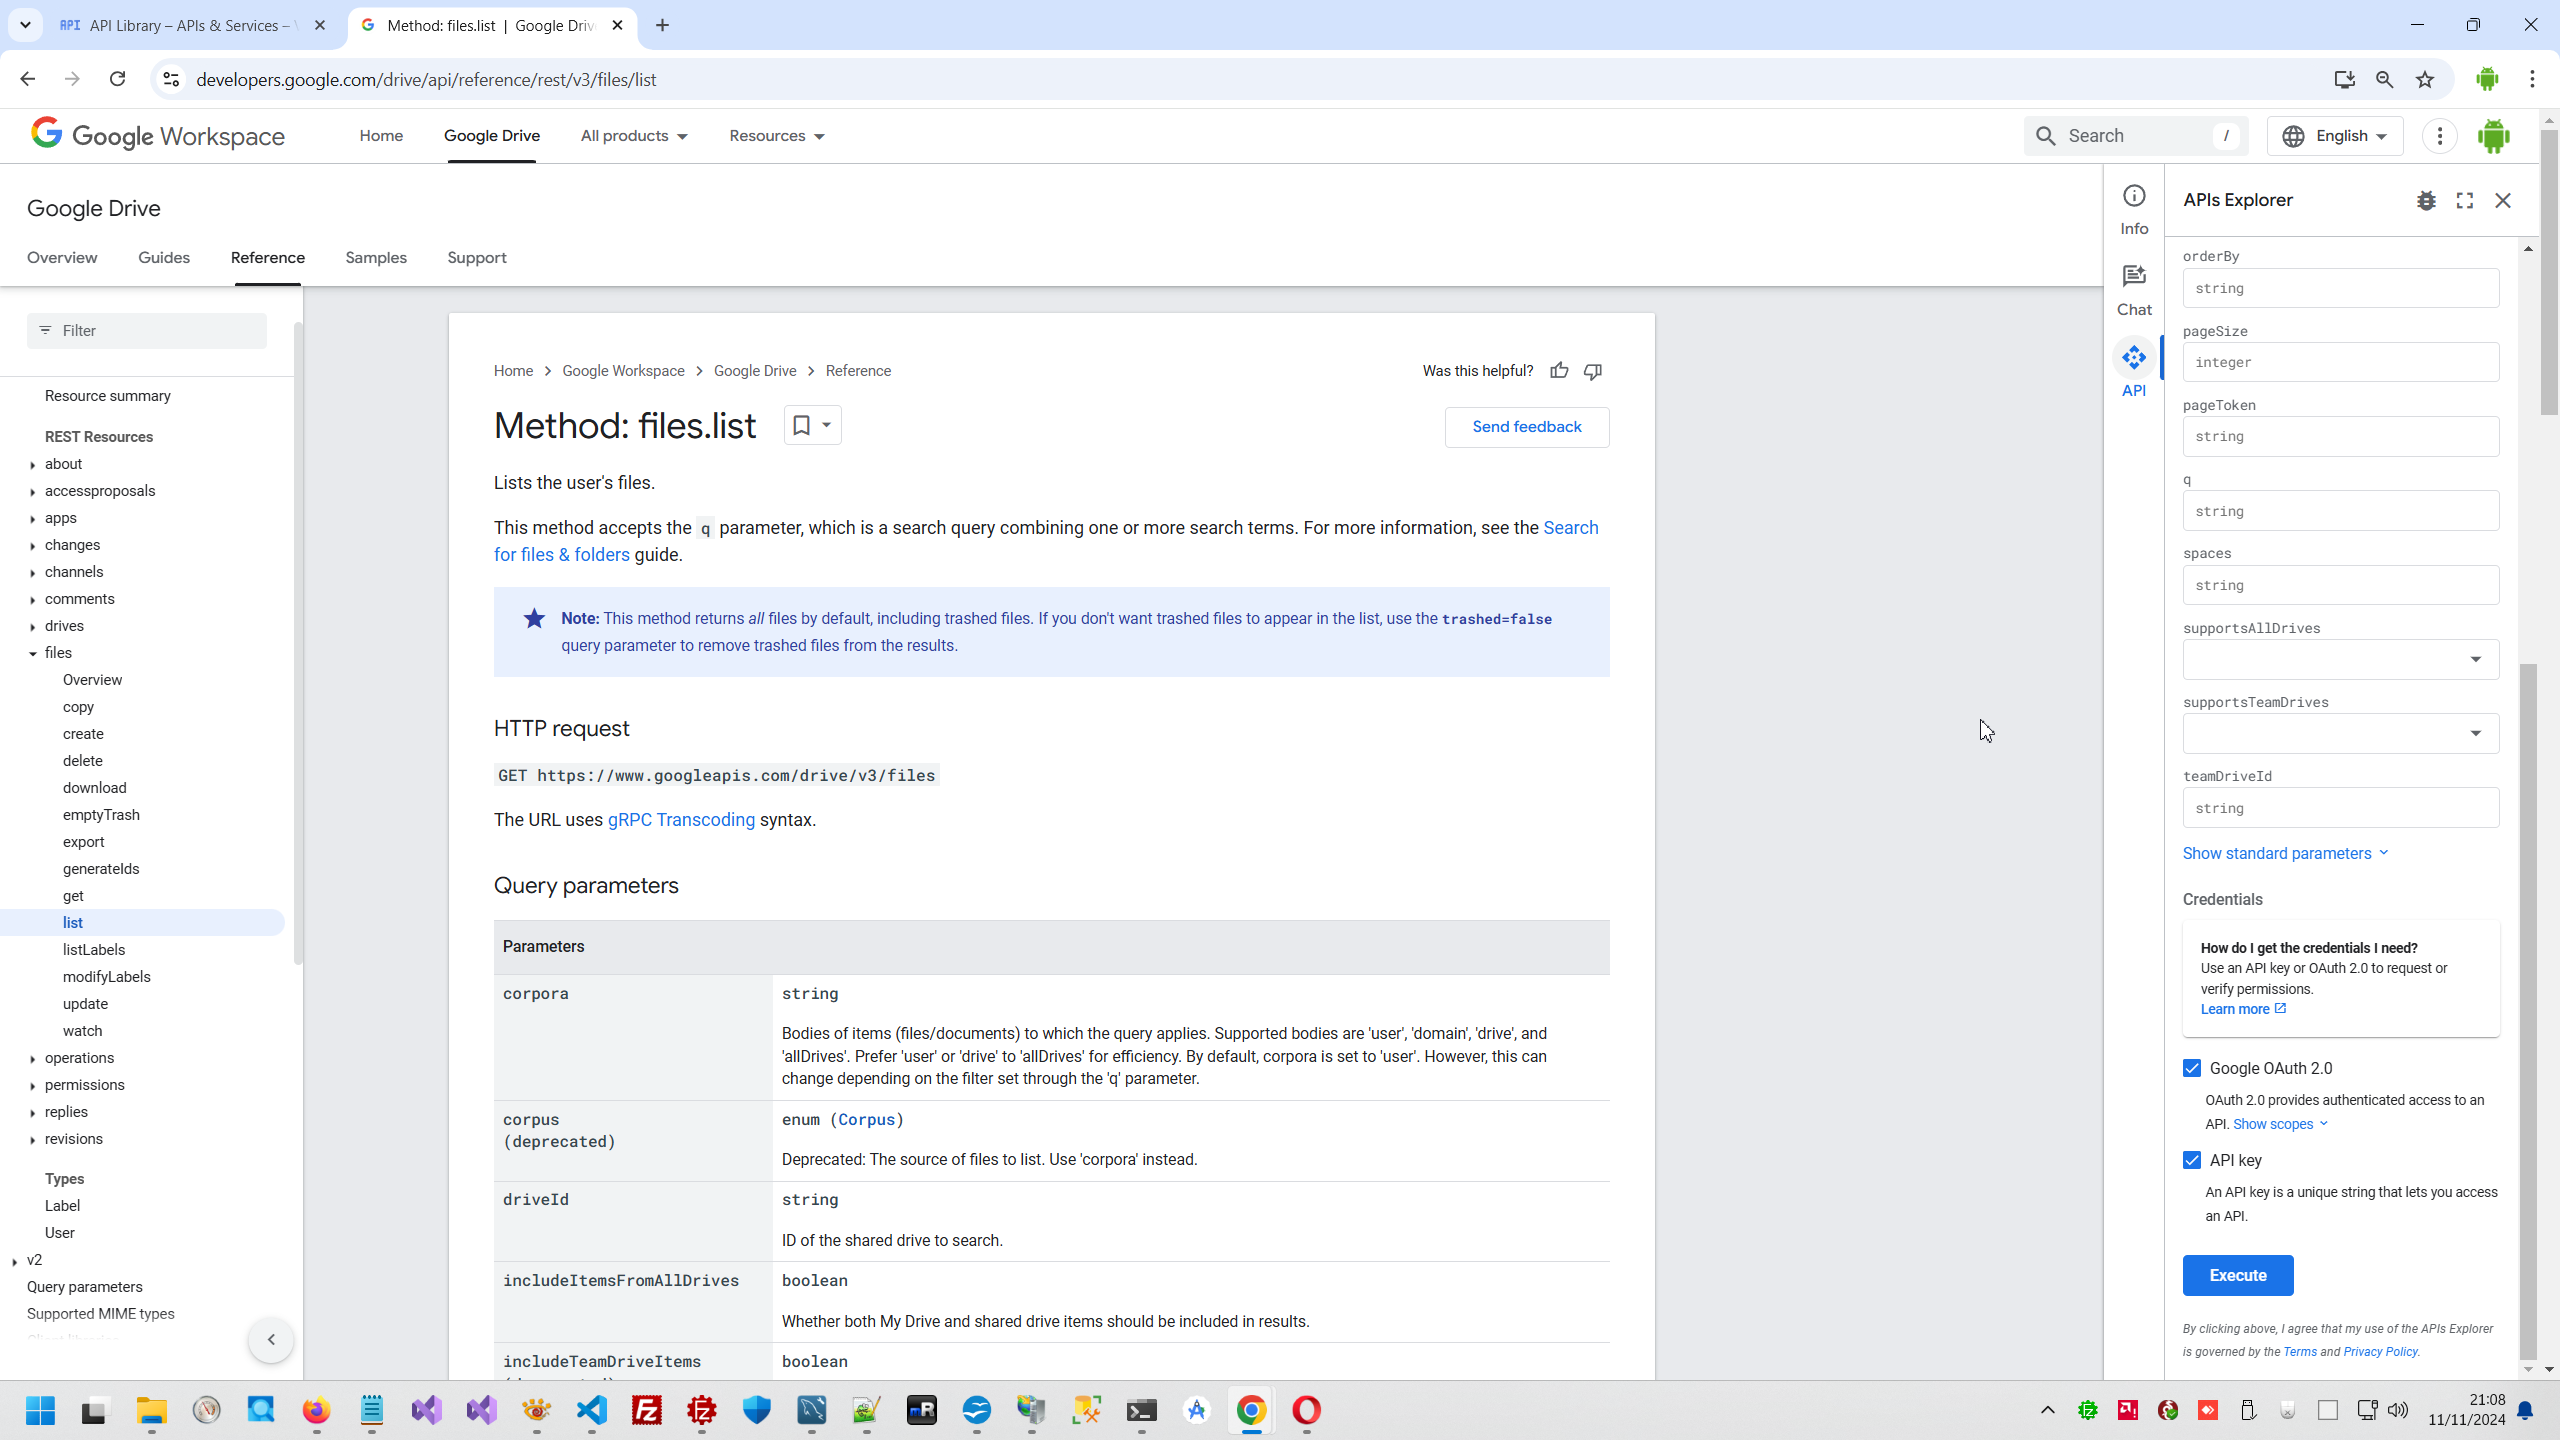The width and height of the screenshot is (2560, 1440).
Task: Open the Info side panel
Action: pyautogui.click(x=2134, y=209)
